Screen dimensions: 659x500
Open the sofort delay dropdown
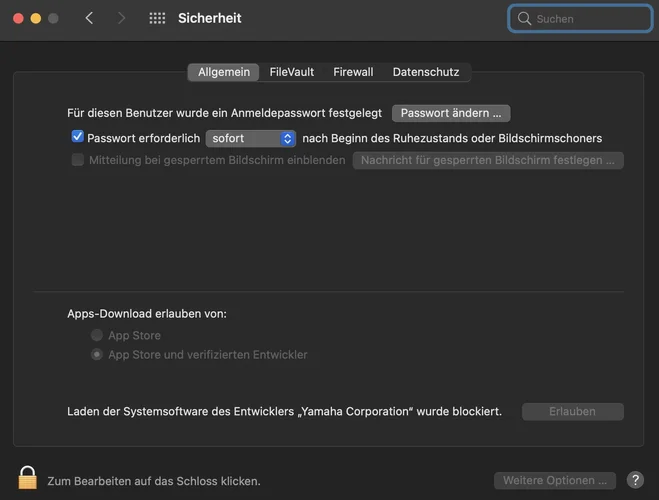(x=250, y=138)
